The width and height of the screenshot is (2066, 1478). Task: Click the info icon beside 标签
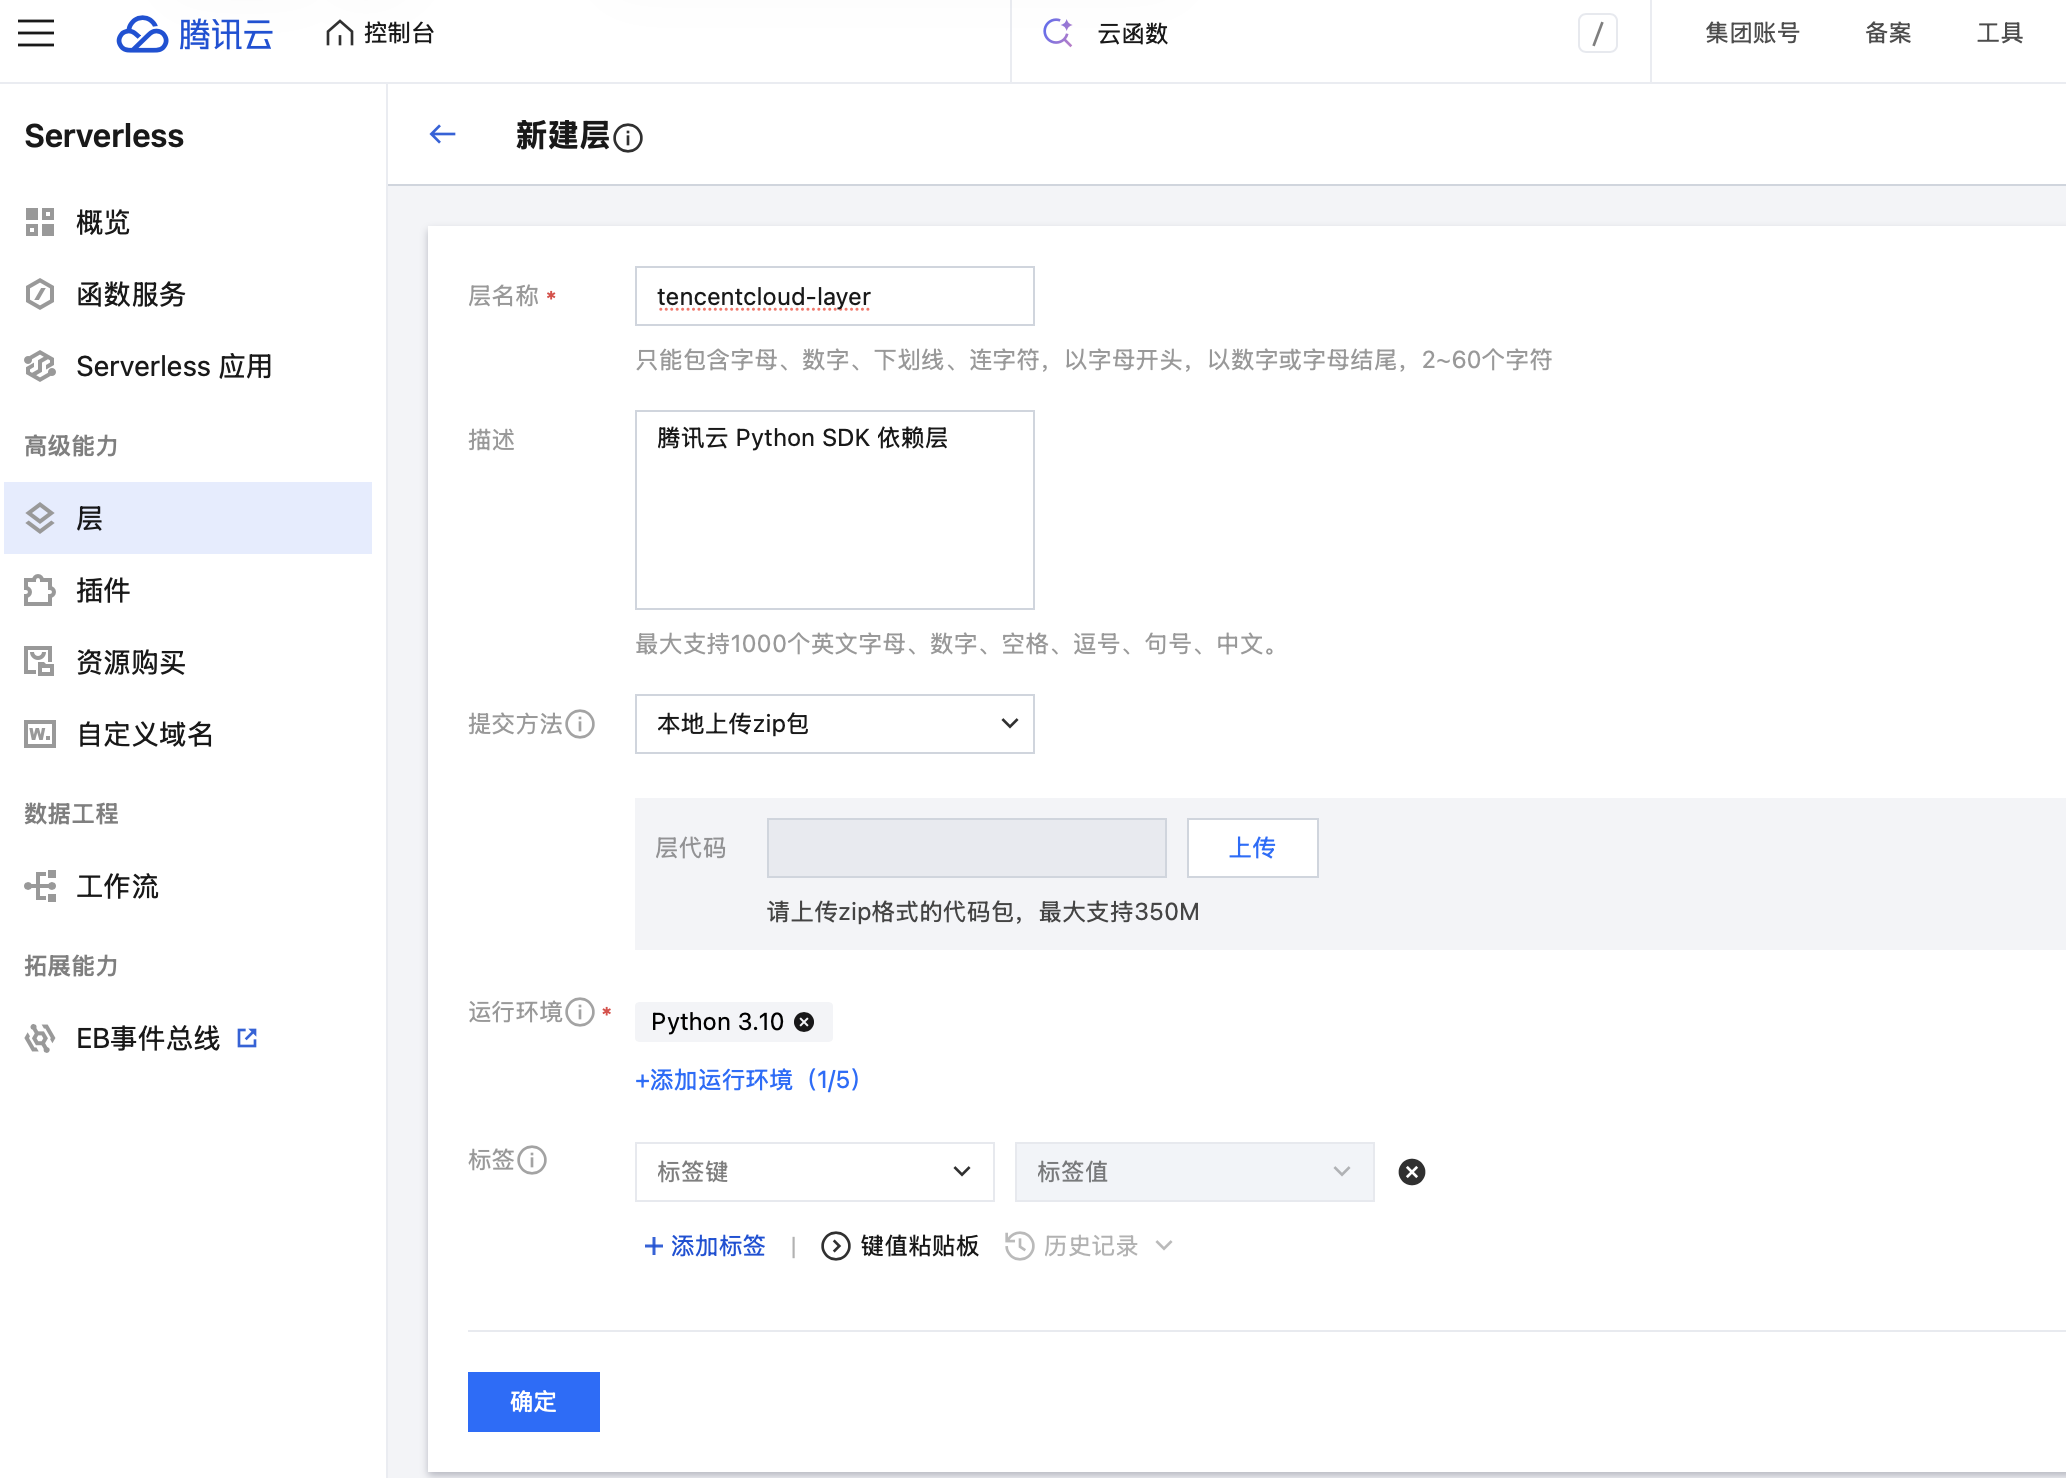(532, 1160)
